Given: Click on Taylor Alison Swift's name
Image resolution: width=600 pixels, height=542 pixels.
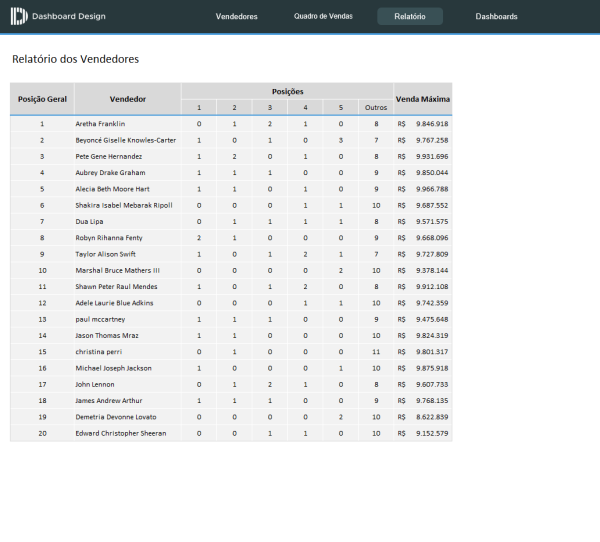Looking at the screenshot, I should pos(106,254).
